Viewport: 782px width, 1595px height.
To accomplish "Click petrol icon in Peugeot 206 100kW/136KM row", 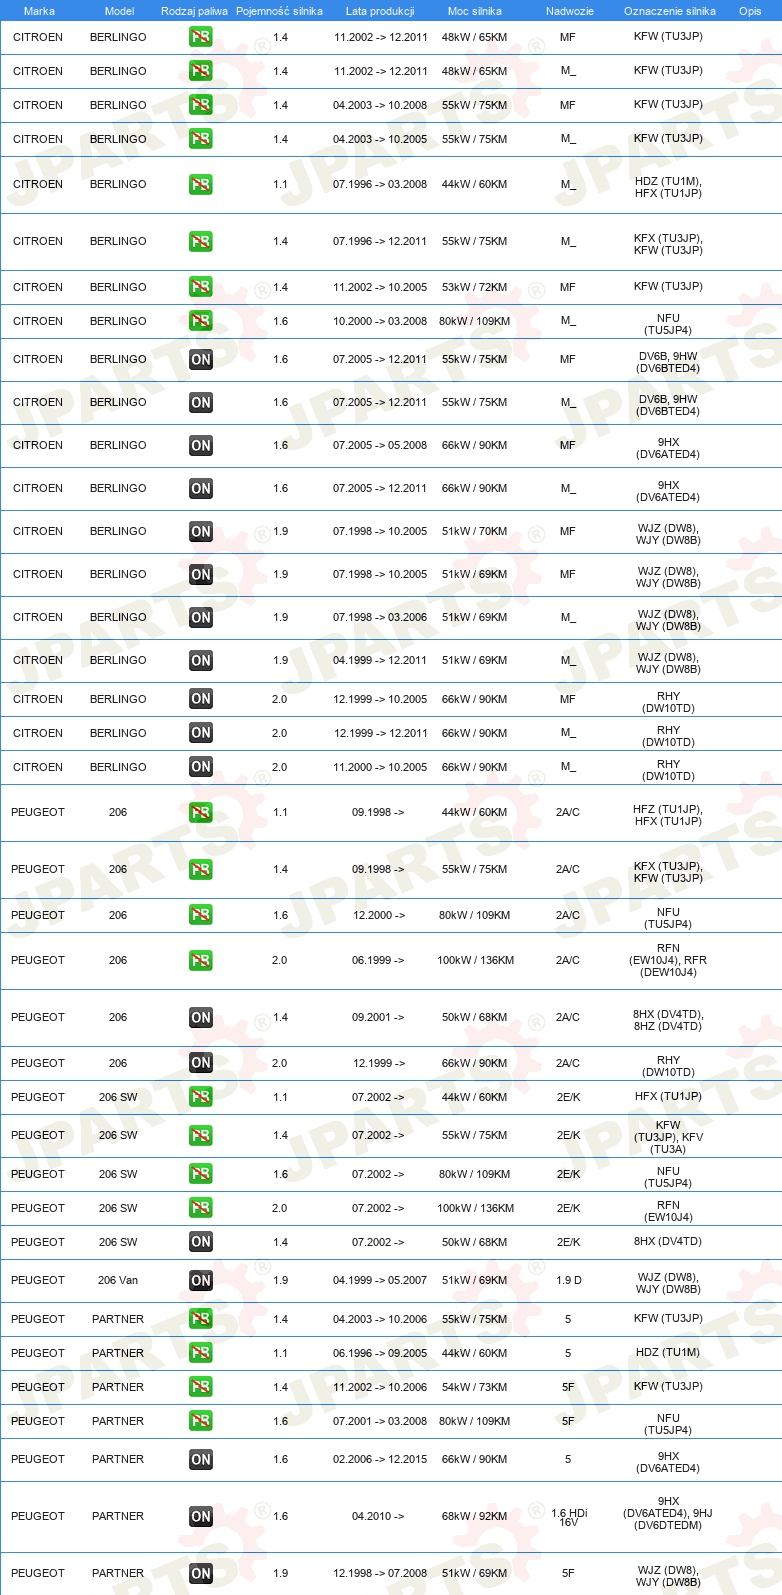I will pos(201,960).
